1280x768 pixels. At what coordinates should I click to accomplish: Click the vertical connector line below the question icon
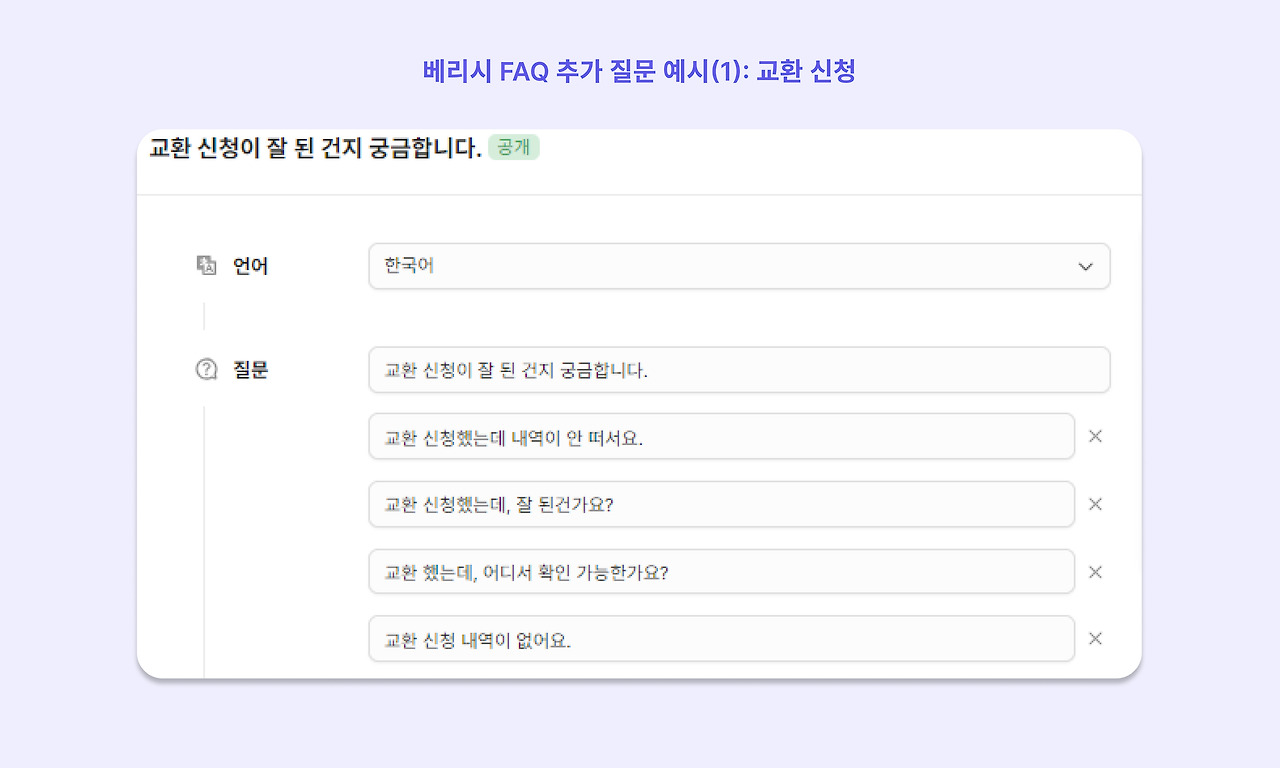coord(205,542)
